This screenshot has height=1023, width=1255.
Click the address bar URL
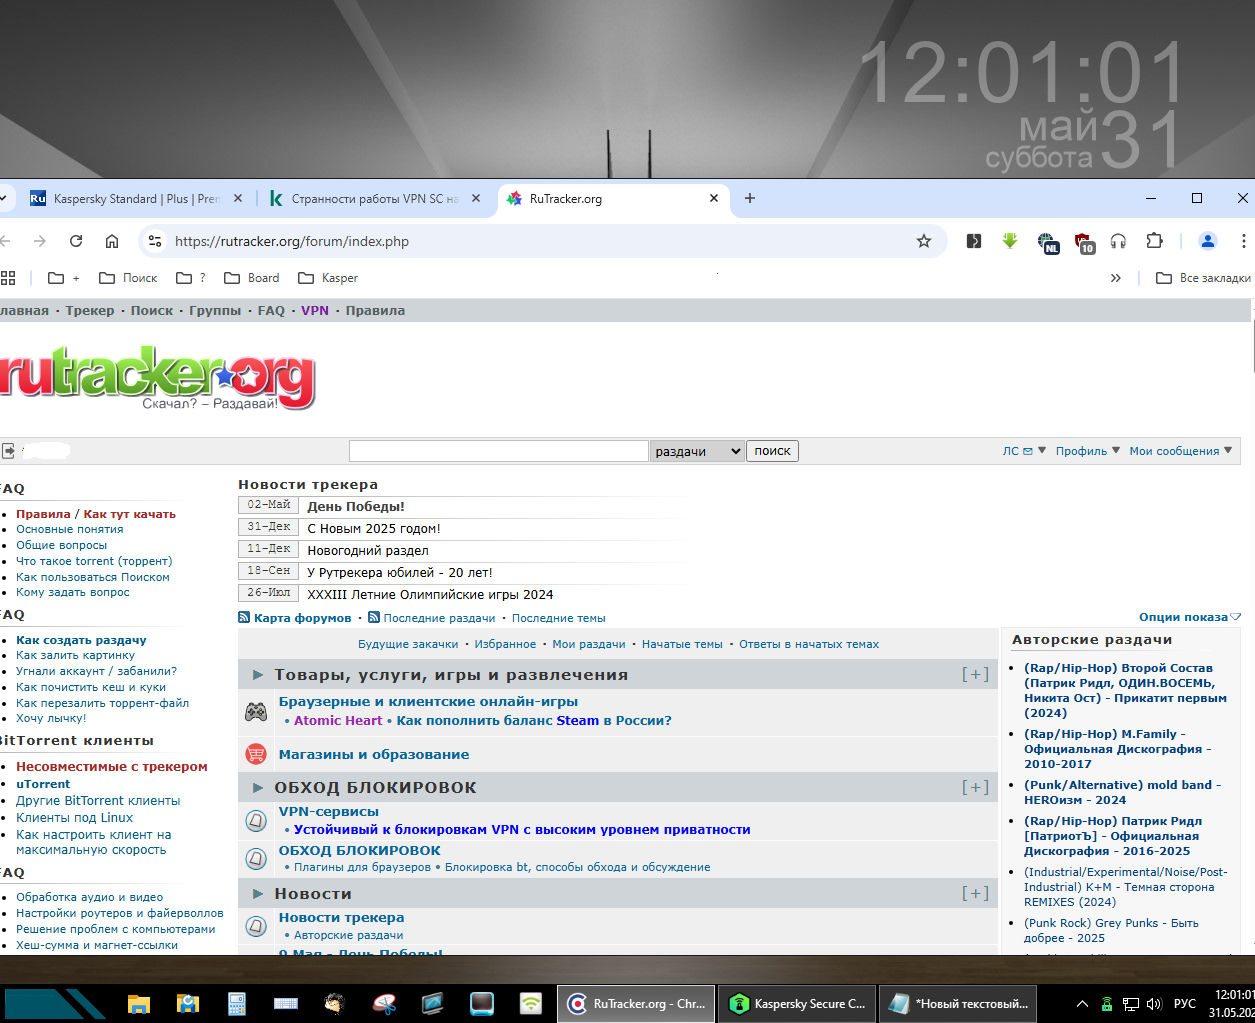pos(292,241)
